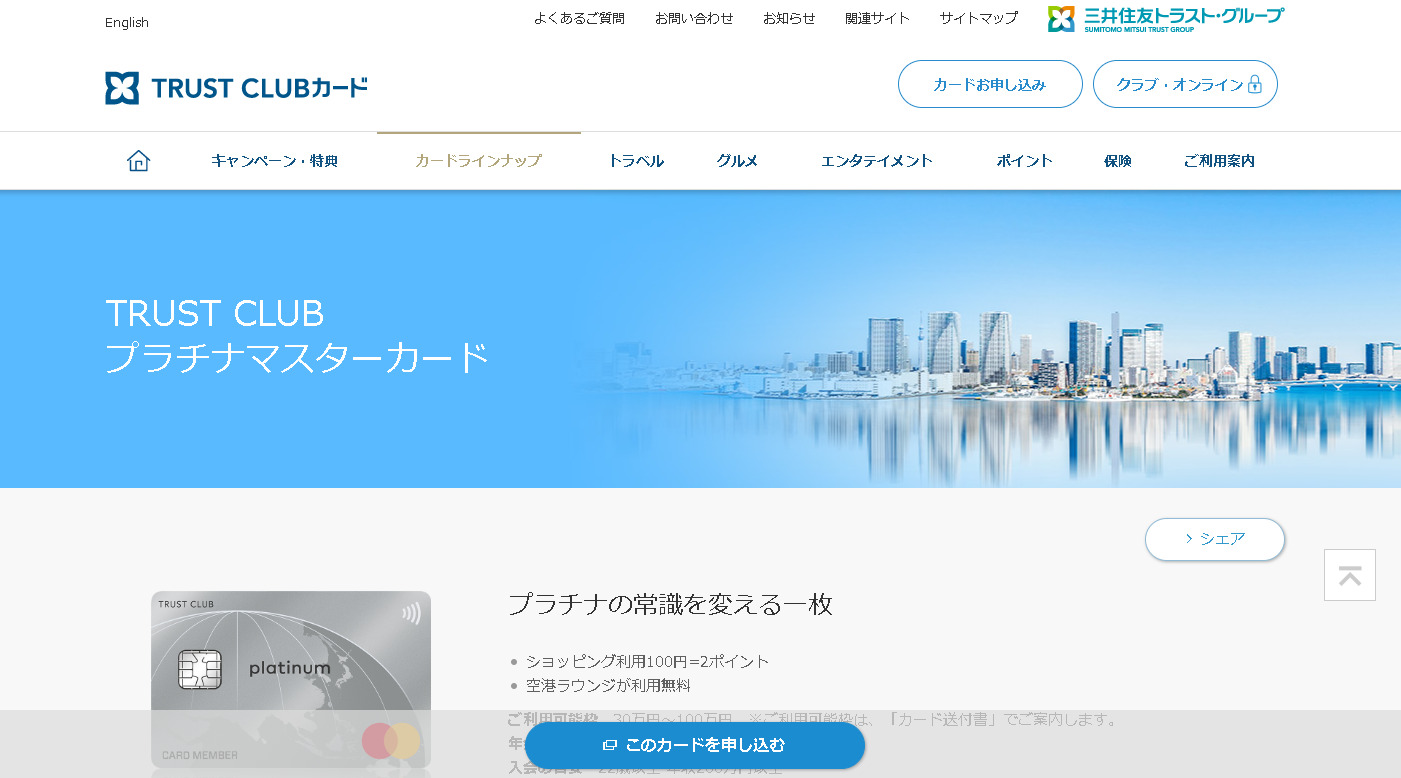Screen dimensions: 1401x778
Task: Open the home icon in navigation bar
Action: click(x=138, y=161)
